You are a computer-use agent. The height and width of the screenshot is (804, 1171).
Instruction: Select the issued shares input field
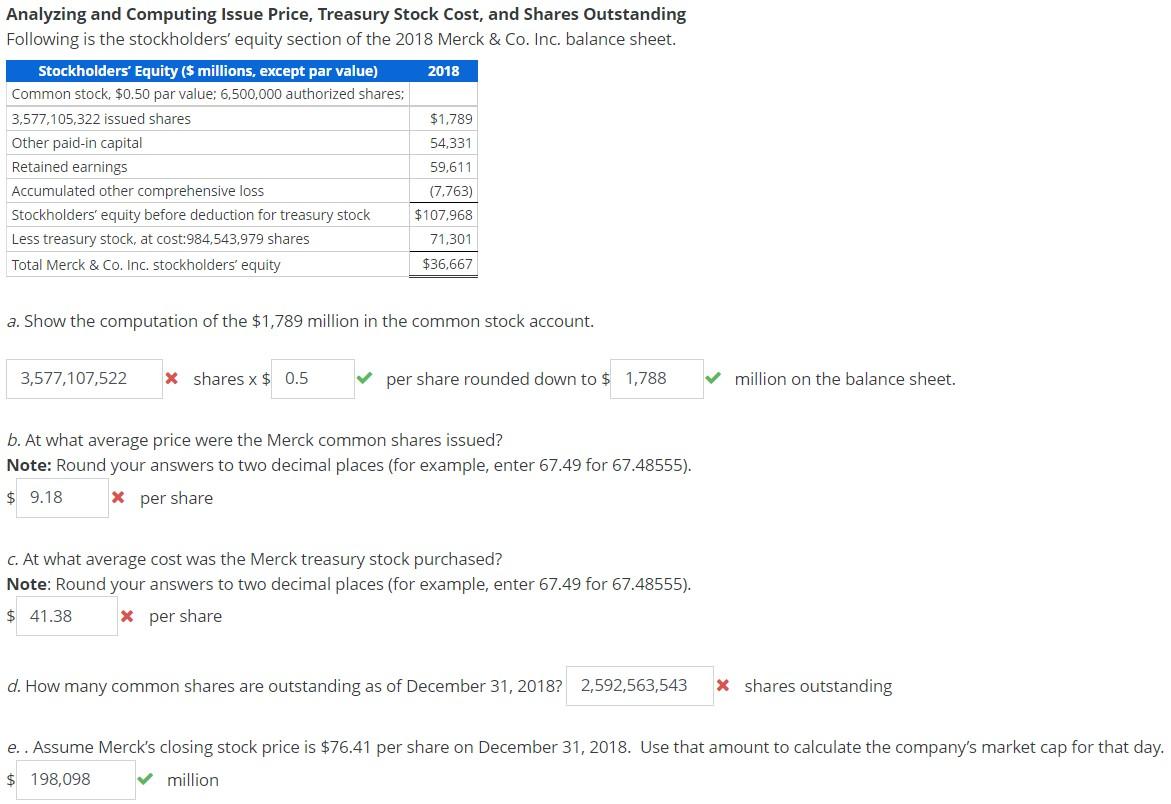point(84,378)
